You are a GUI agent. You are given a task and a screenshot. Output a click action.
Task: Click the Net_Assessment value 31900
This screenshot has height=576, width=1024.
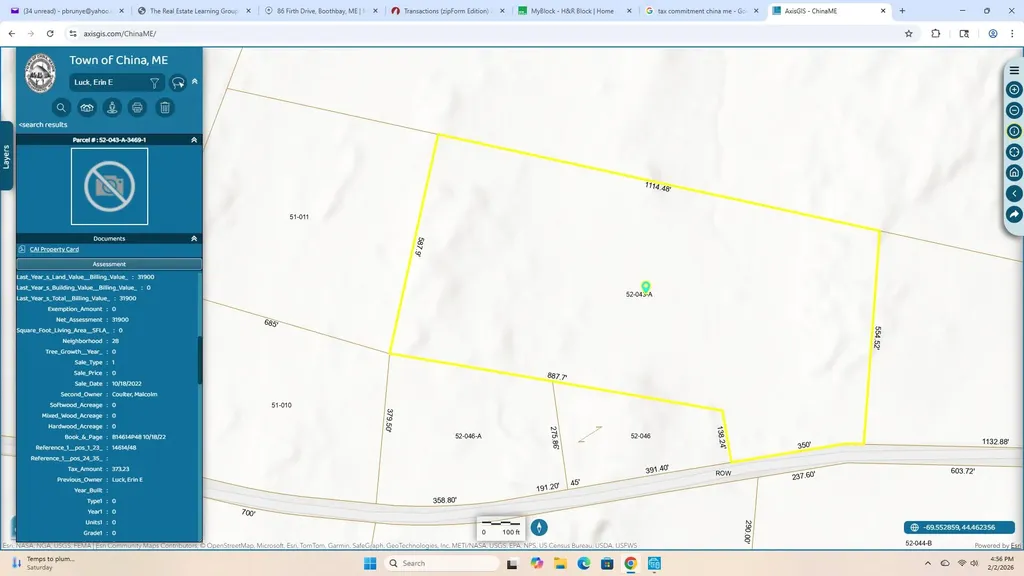click(120, 319)
